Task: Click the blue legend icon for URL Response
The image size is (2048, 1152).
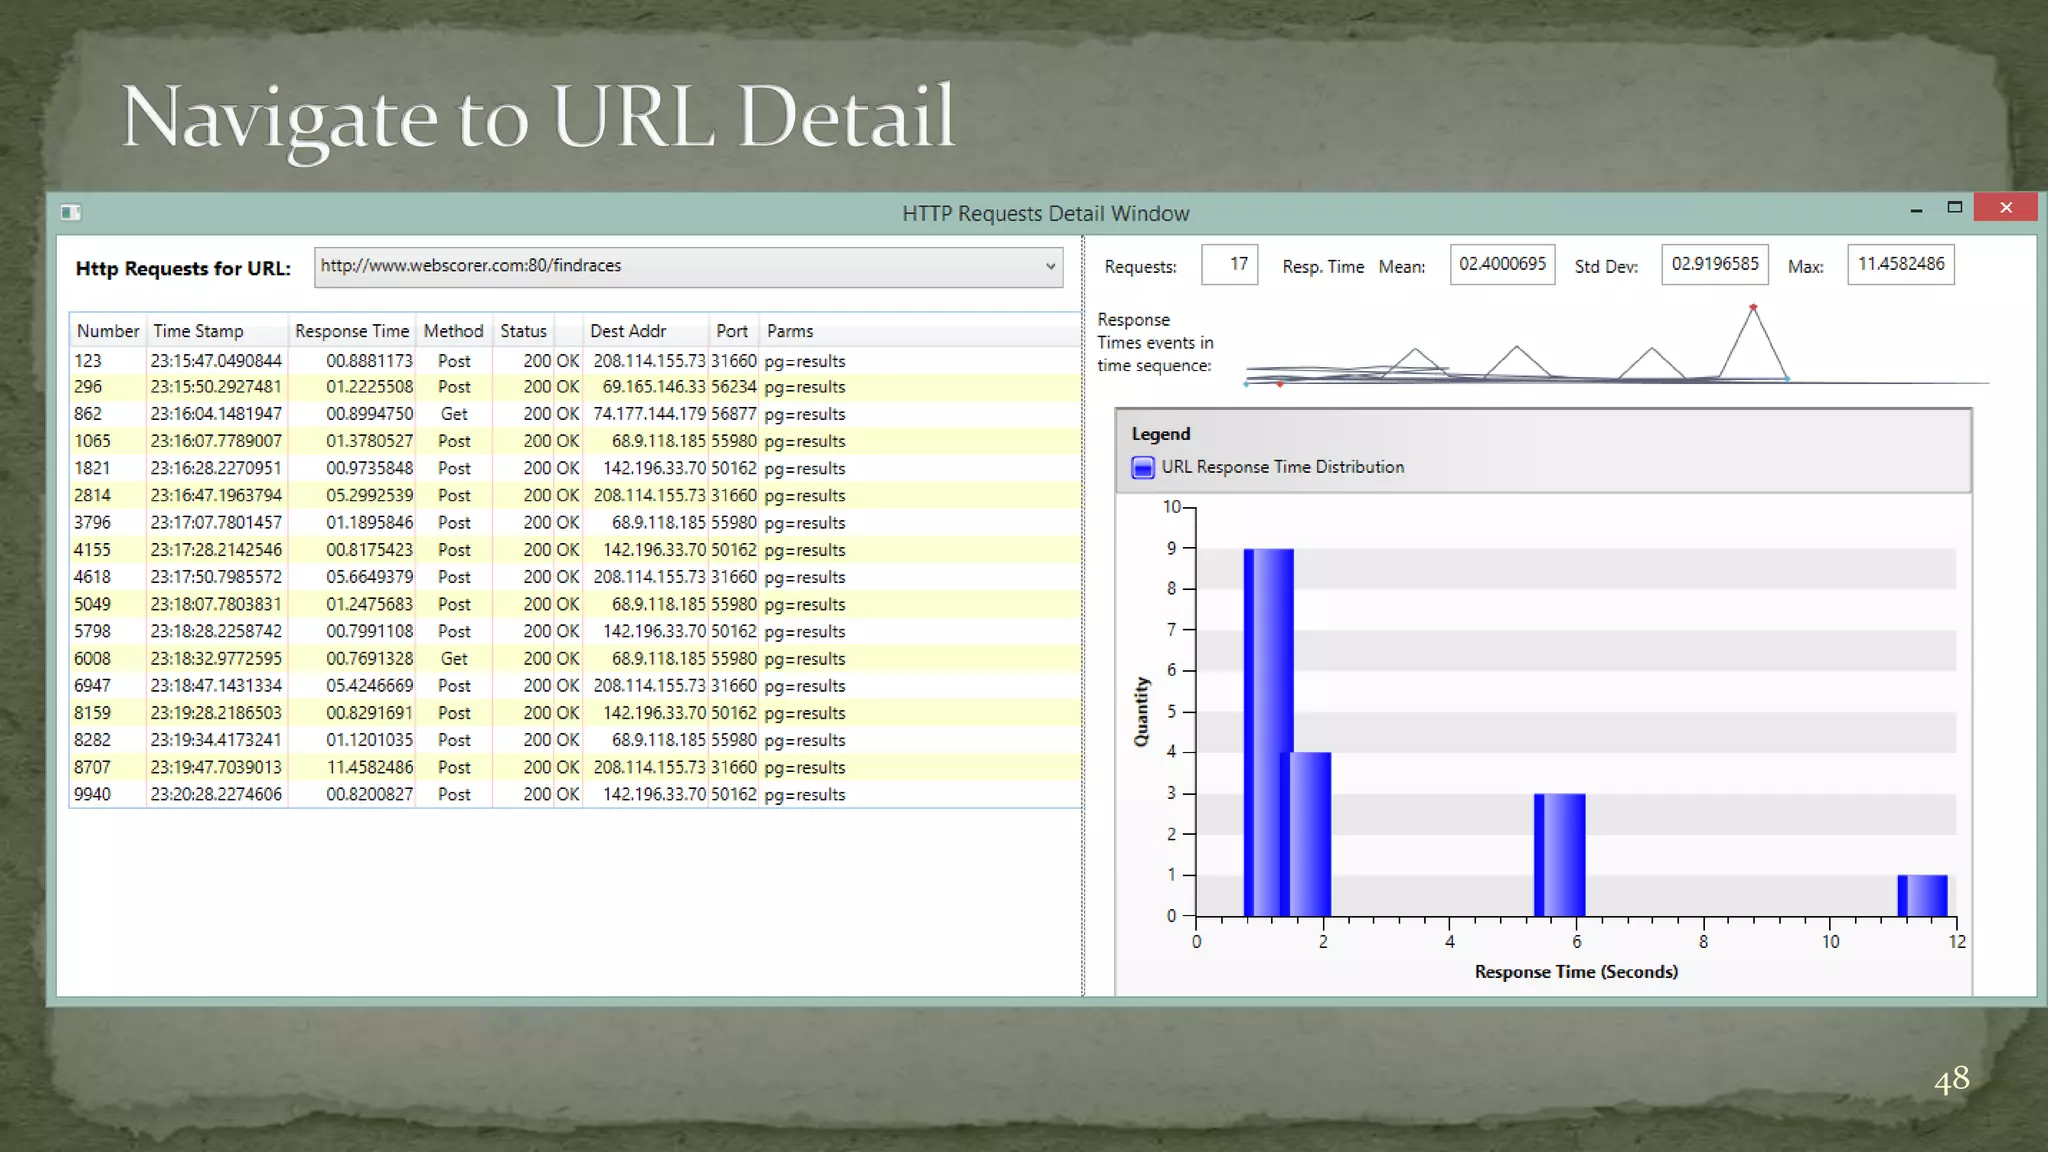Action: coord(1143,467)
